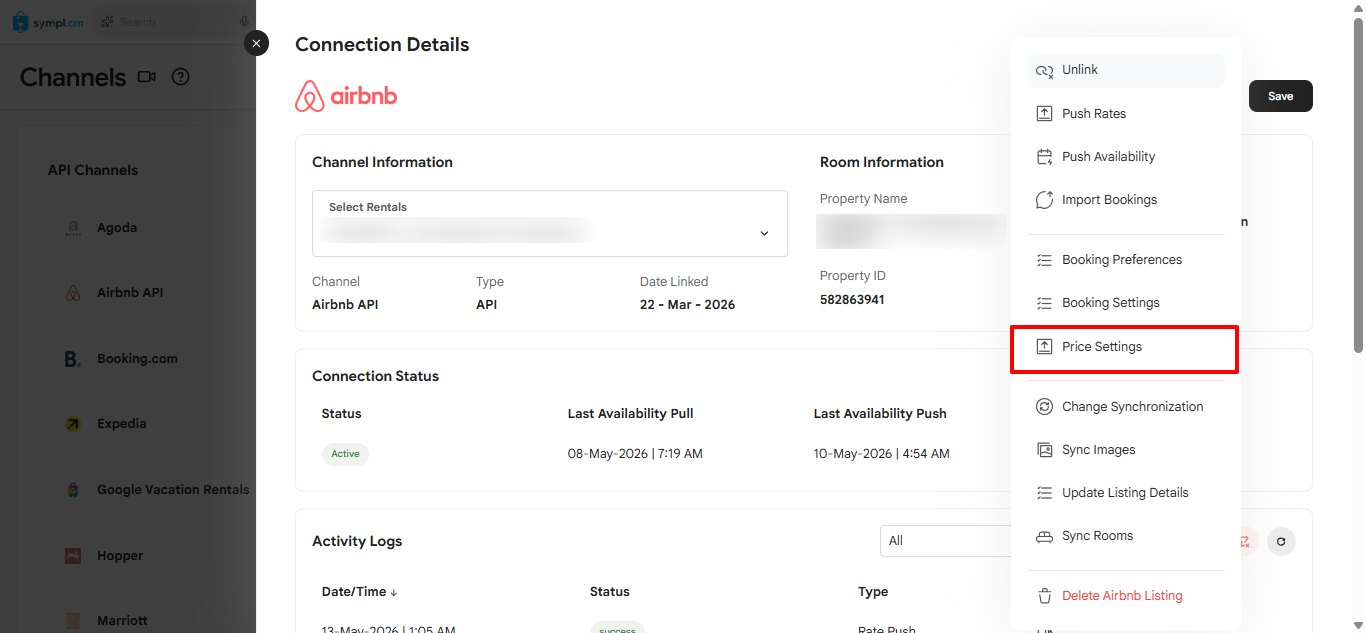Select Expedia in the channel list

(121, 424)
